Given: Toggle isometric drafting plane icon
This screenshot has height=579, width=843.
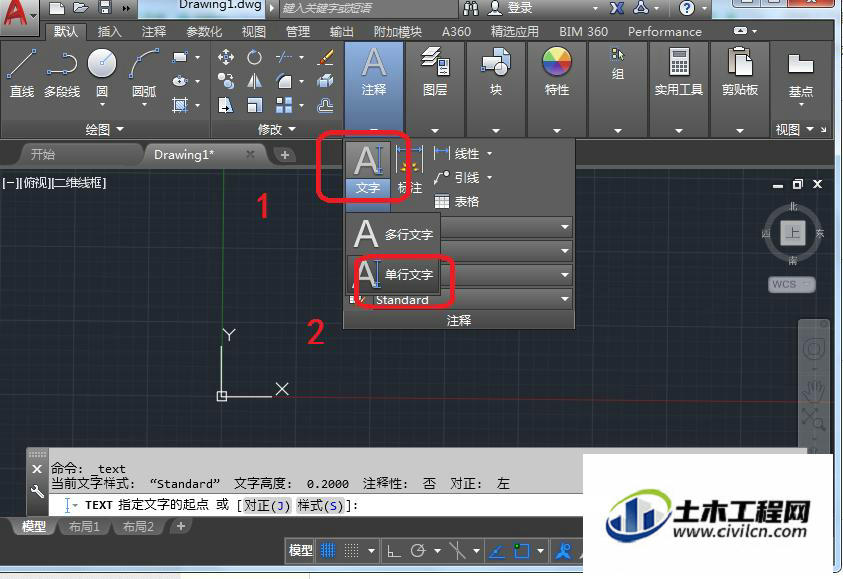Looking at the screenshot, I should [457, 551].
